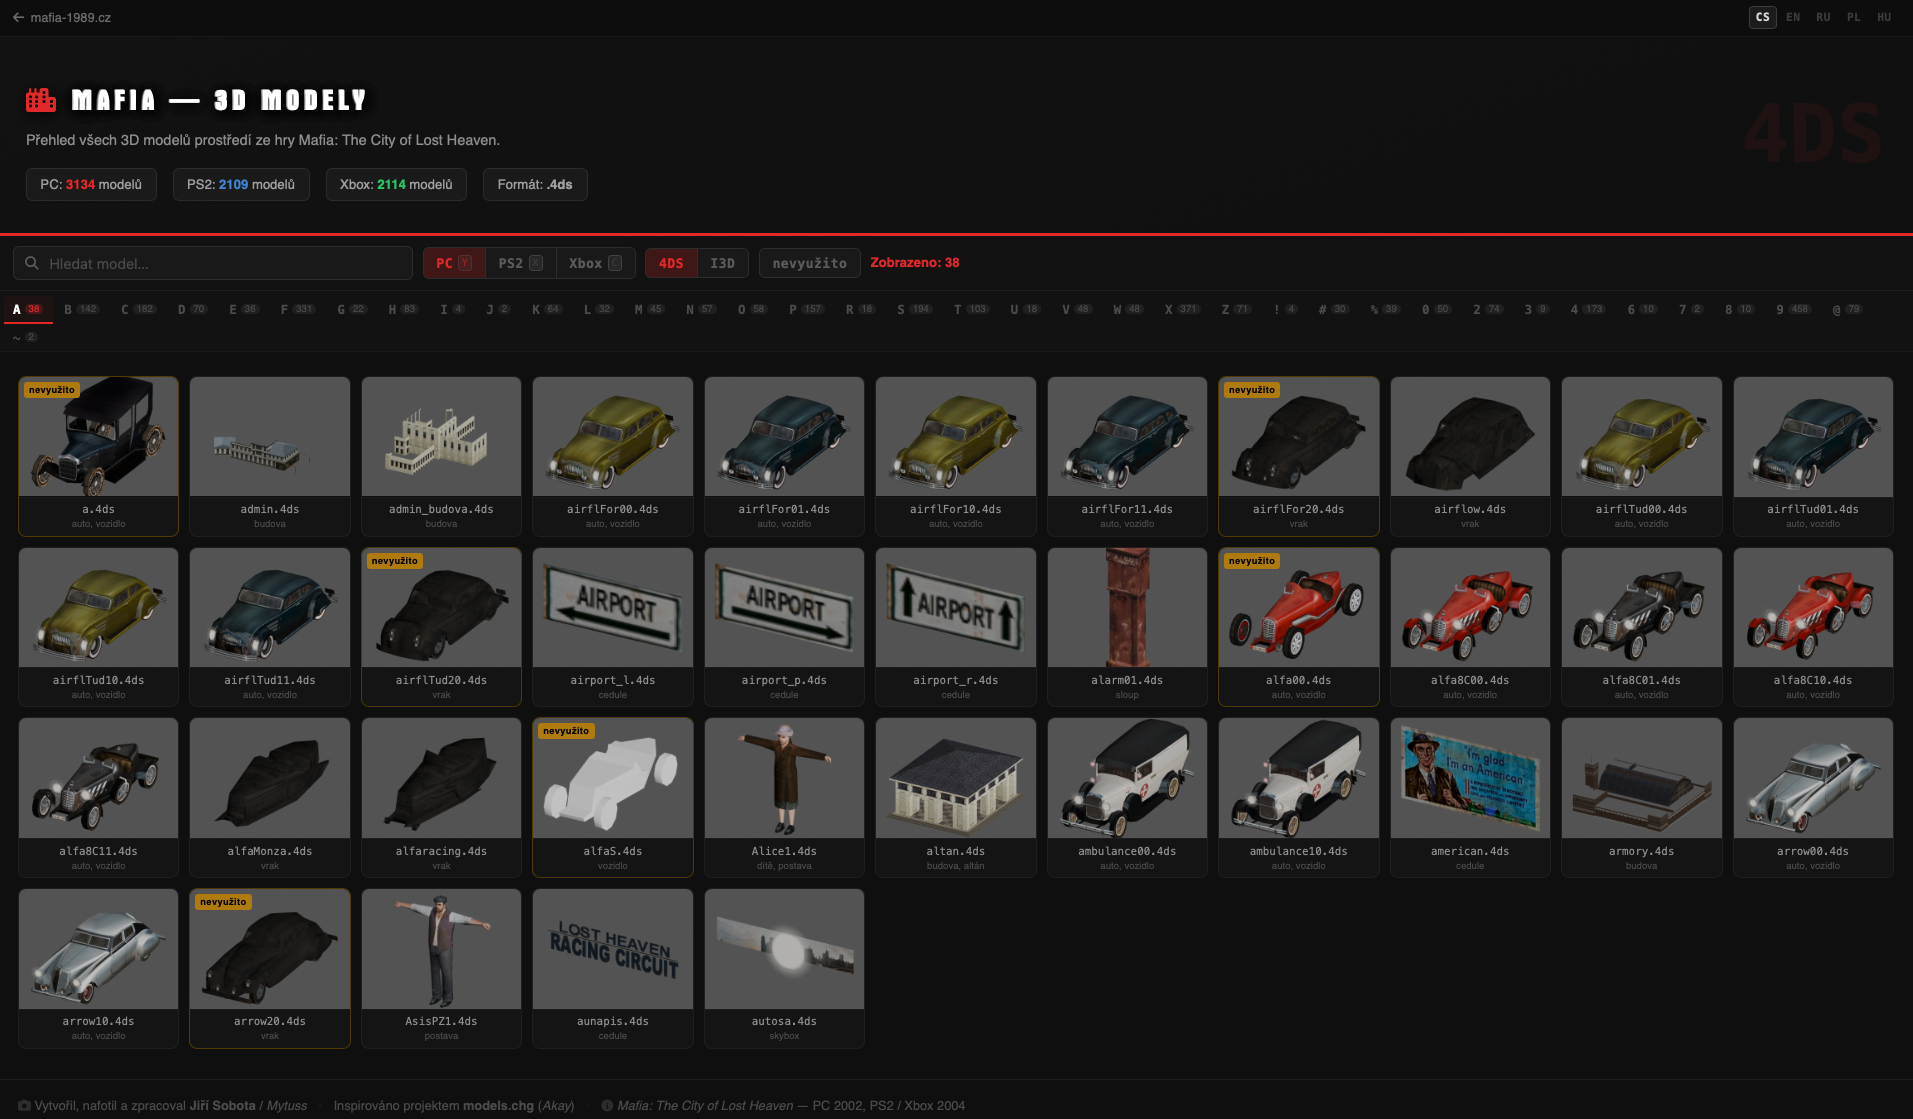Image resolution: width=1913 pixels, height=1119 pixels.
Task: Toggle the PC platform filter
Action: [x=454, y=263]
